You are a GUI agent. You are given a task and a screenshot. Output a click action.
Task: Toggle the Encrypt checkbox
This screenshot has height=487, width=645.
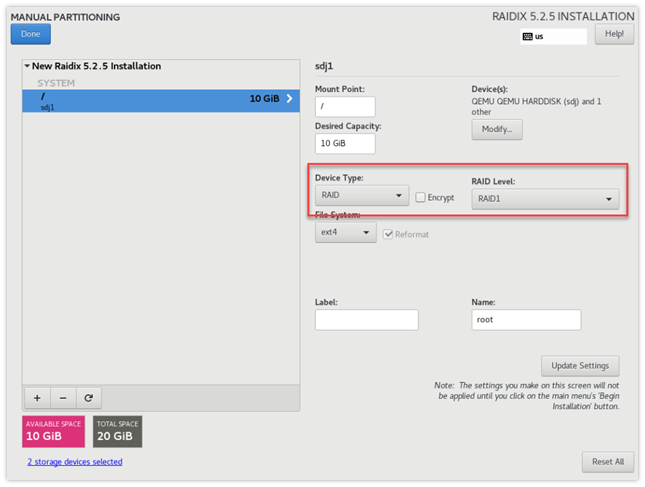[420, 197]
